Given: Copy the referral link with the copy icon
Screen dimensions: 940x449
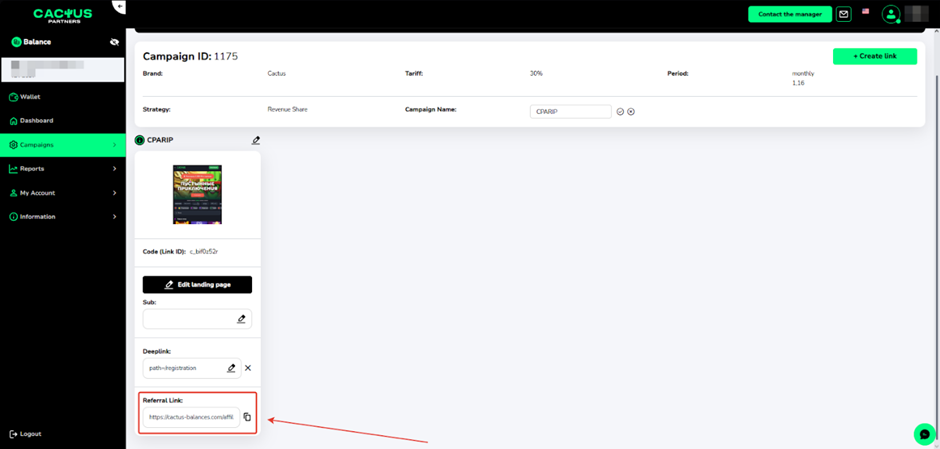Looking at the screenshot, I should (248, 417).
